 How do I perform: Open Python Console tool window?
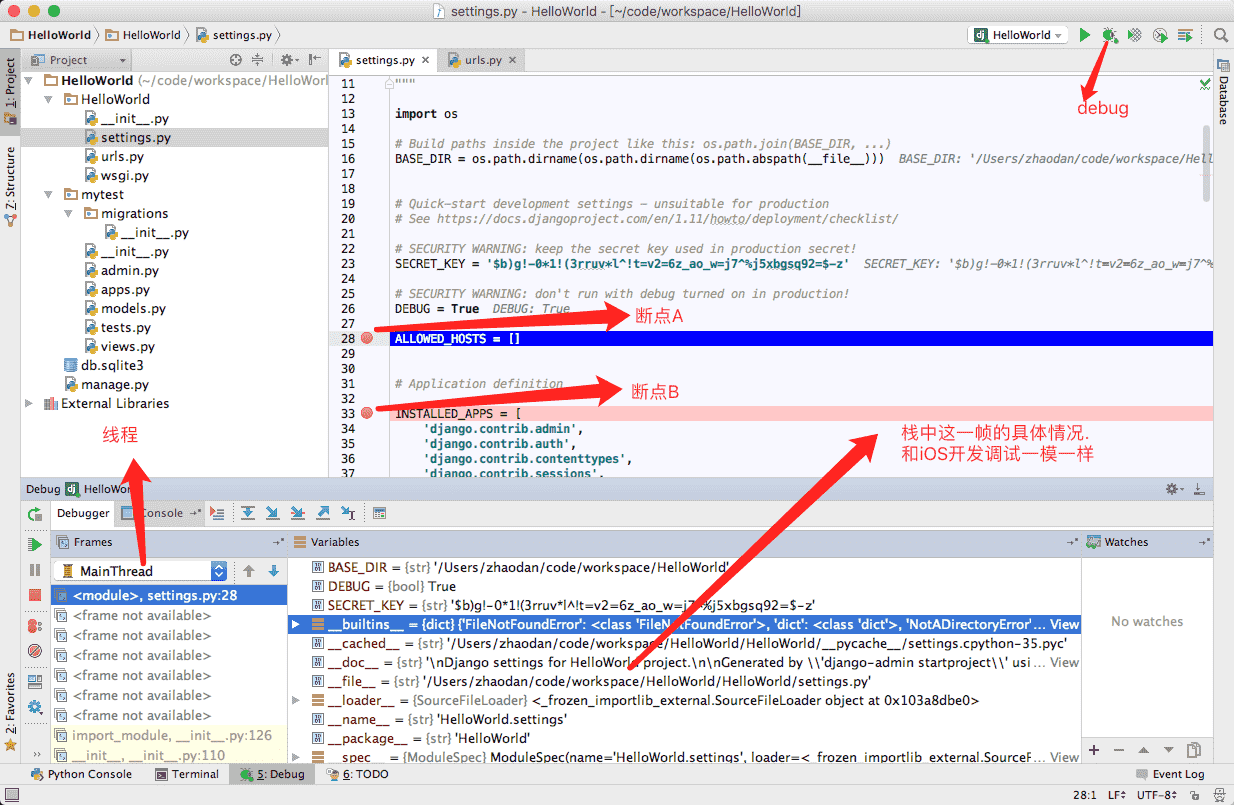coord(81,774)
